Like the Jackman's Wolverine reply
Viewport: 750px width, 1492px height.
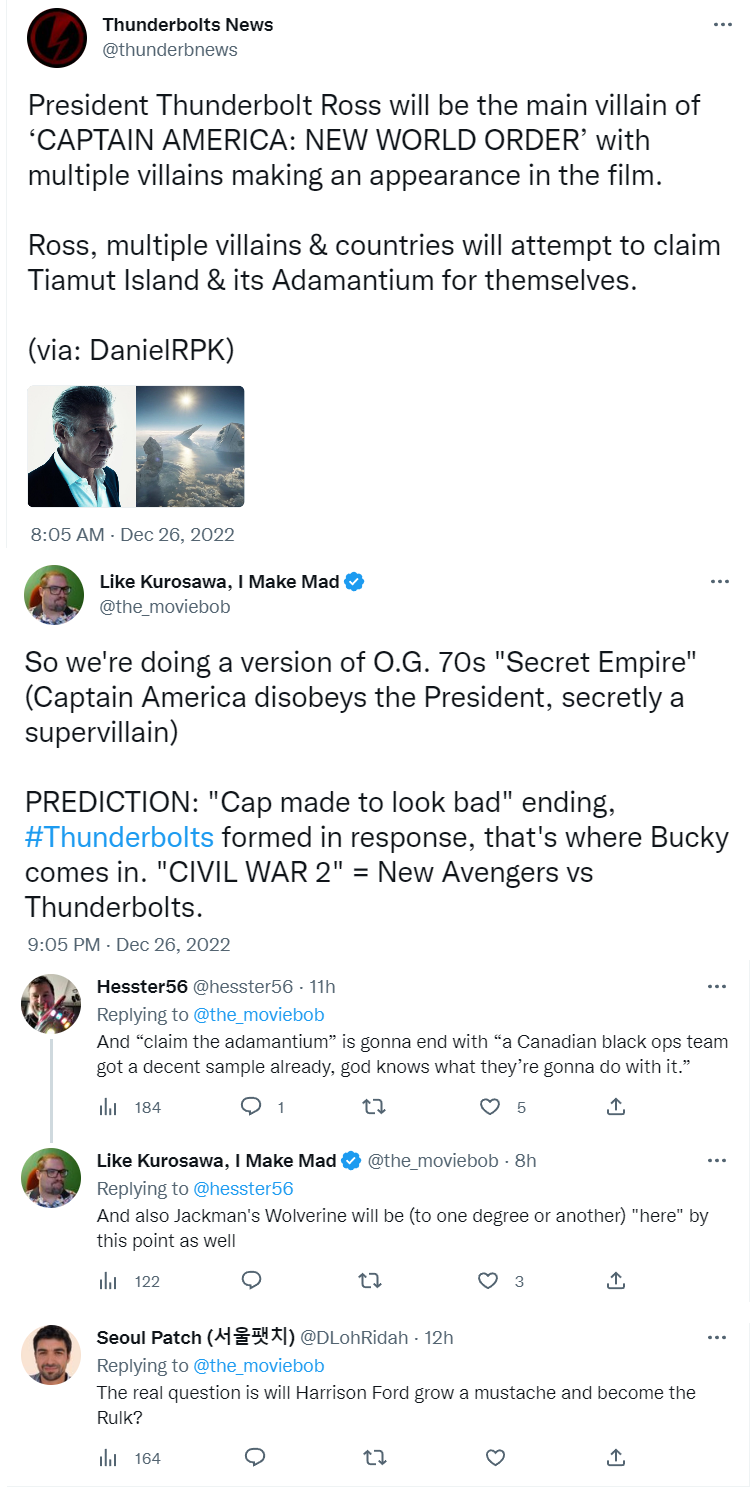point(489,1281)
